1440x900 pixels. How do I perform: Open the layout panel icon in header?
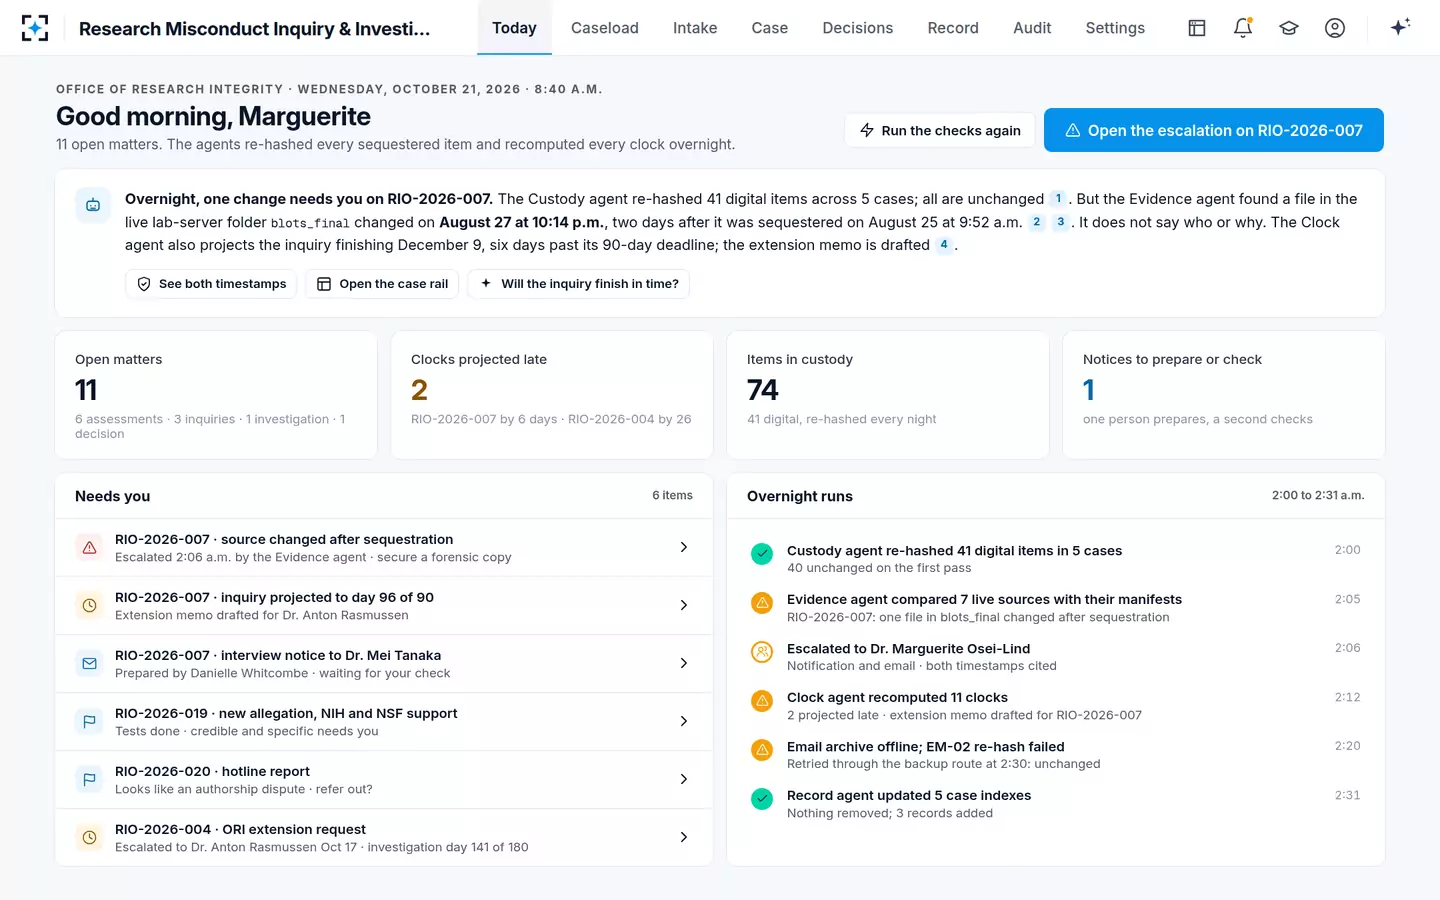(x=1197, y=28)
